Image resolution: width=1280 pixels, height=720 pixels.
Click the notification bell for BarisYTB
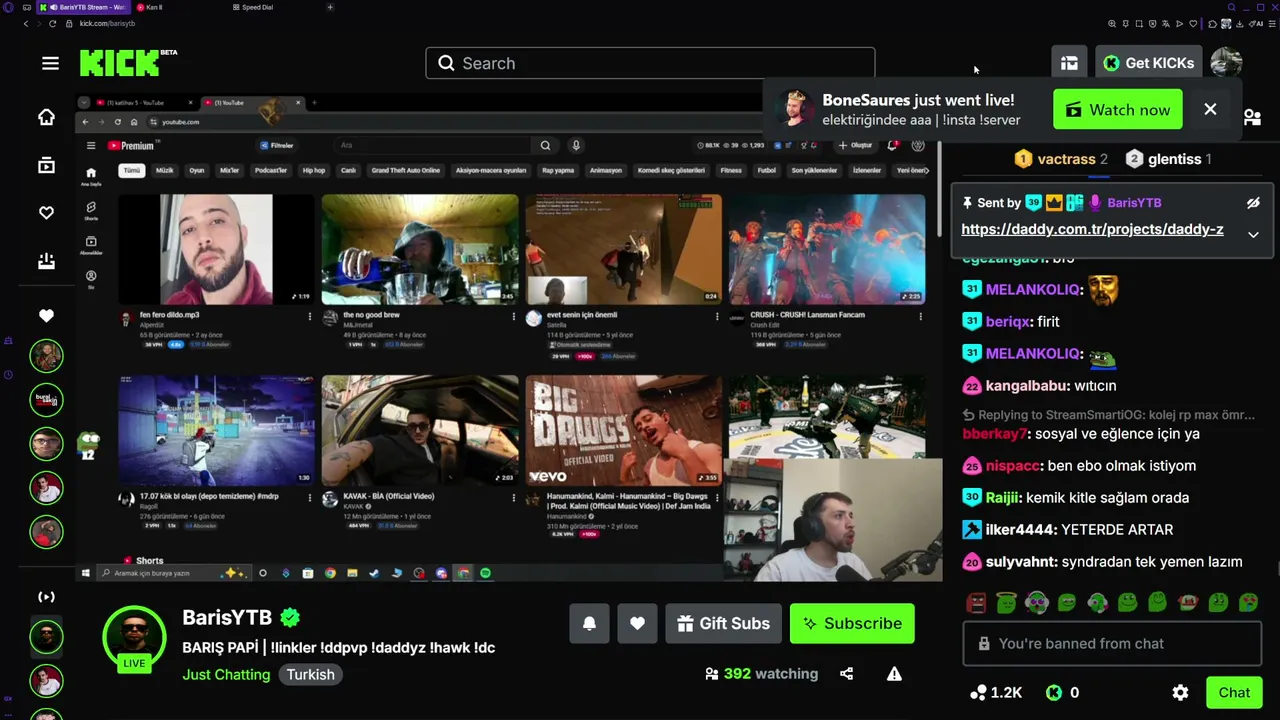click(589, 623)
